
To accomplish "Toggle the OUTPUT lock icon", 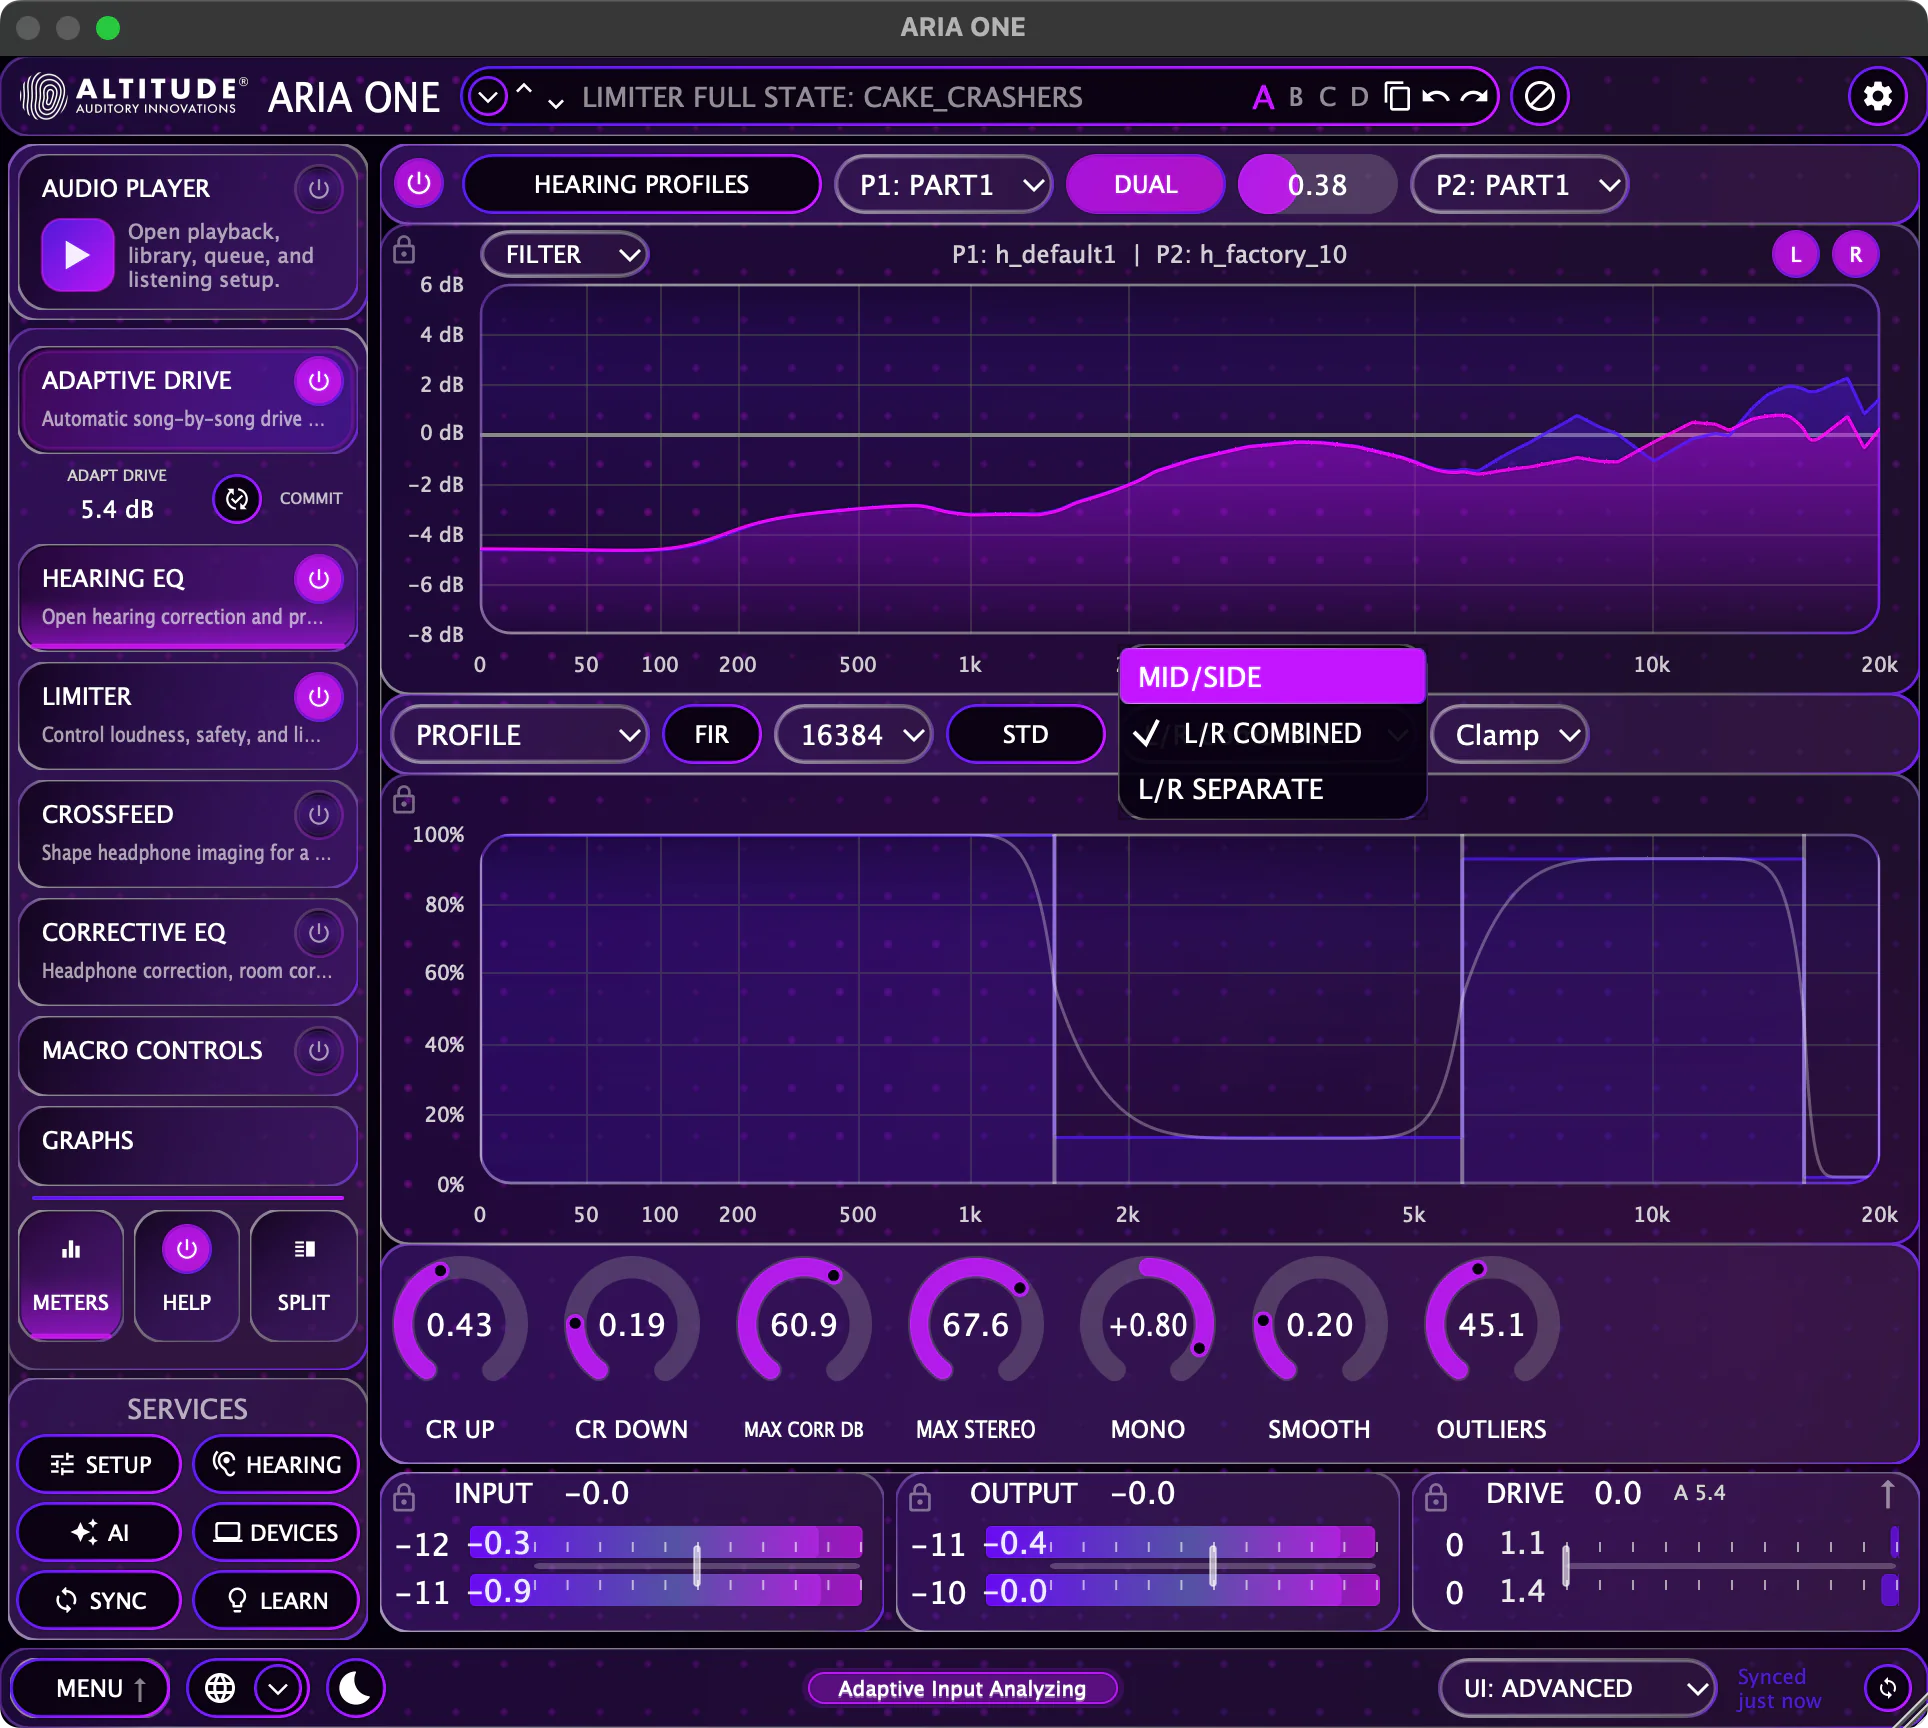I will tap(920, 1497).
